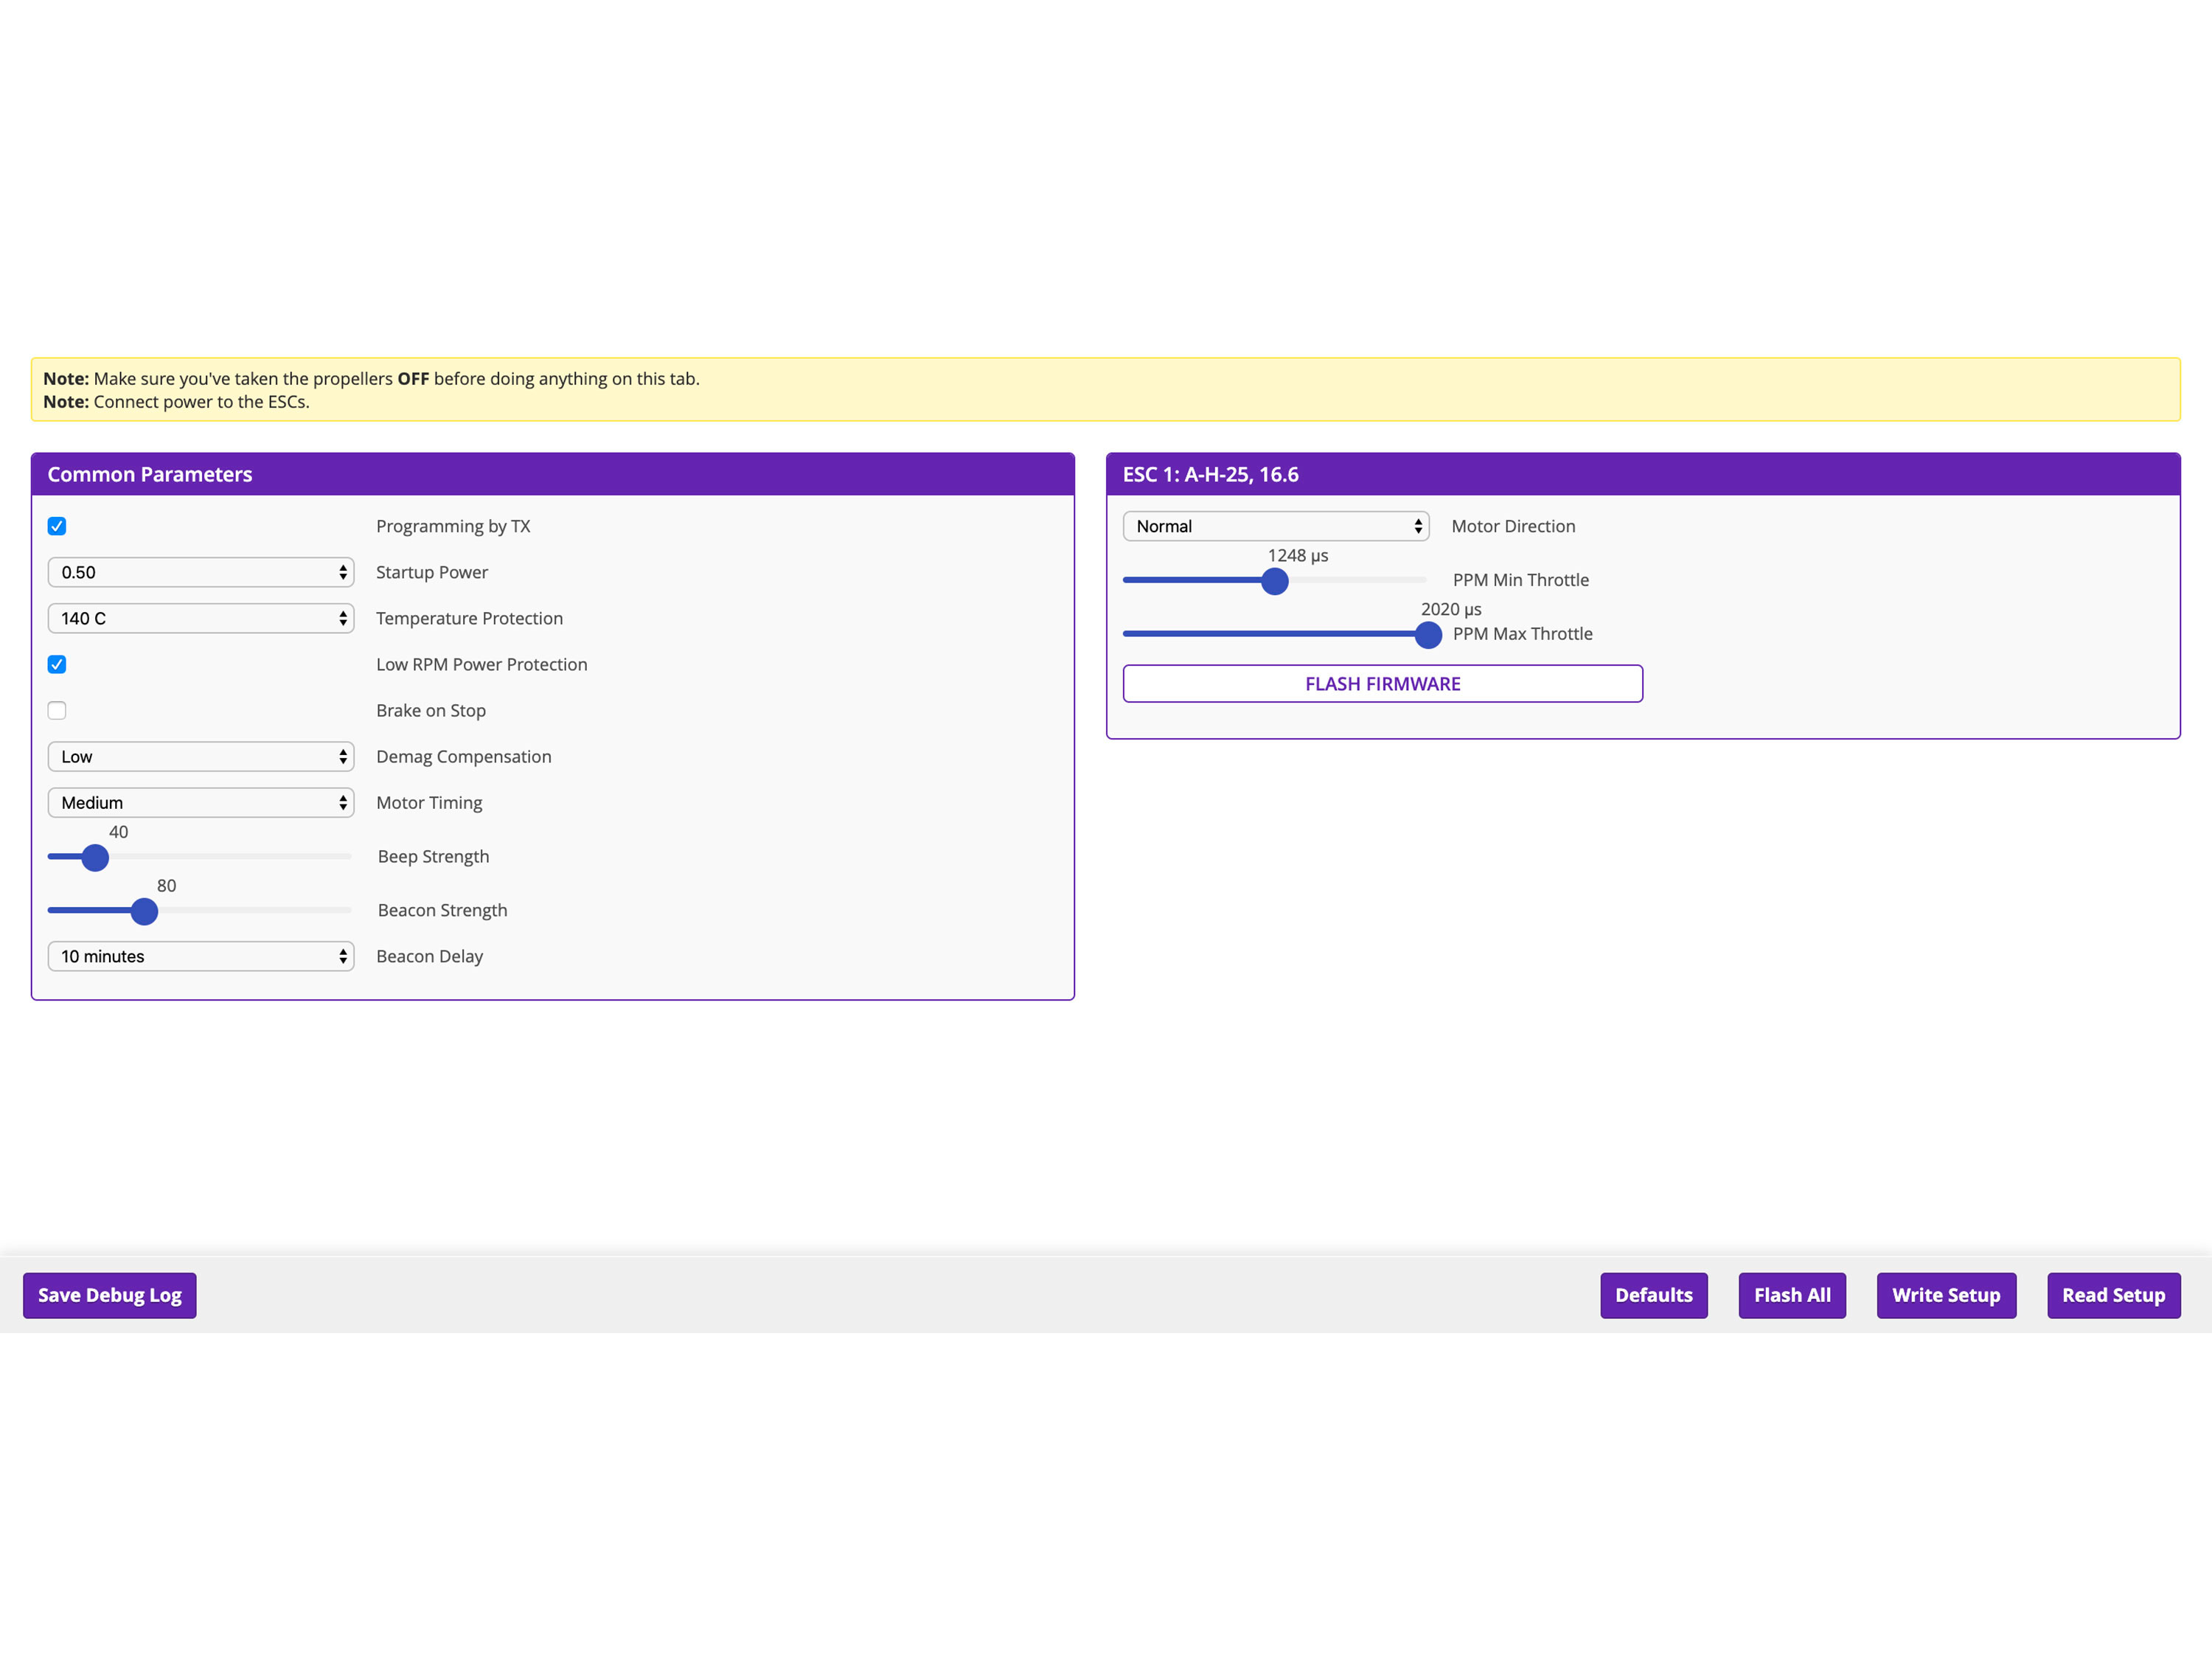Disable Low RPM Power Protection checkbox
The height and width of the screenshot is (1659, 2212).
click(57, 664)
